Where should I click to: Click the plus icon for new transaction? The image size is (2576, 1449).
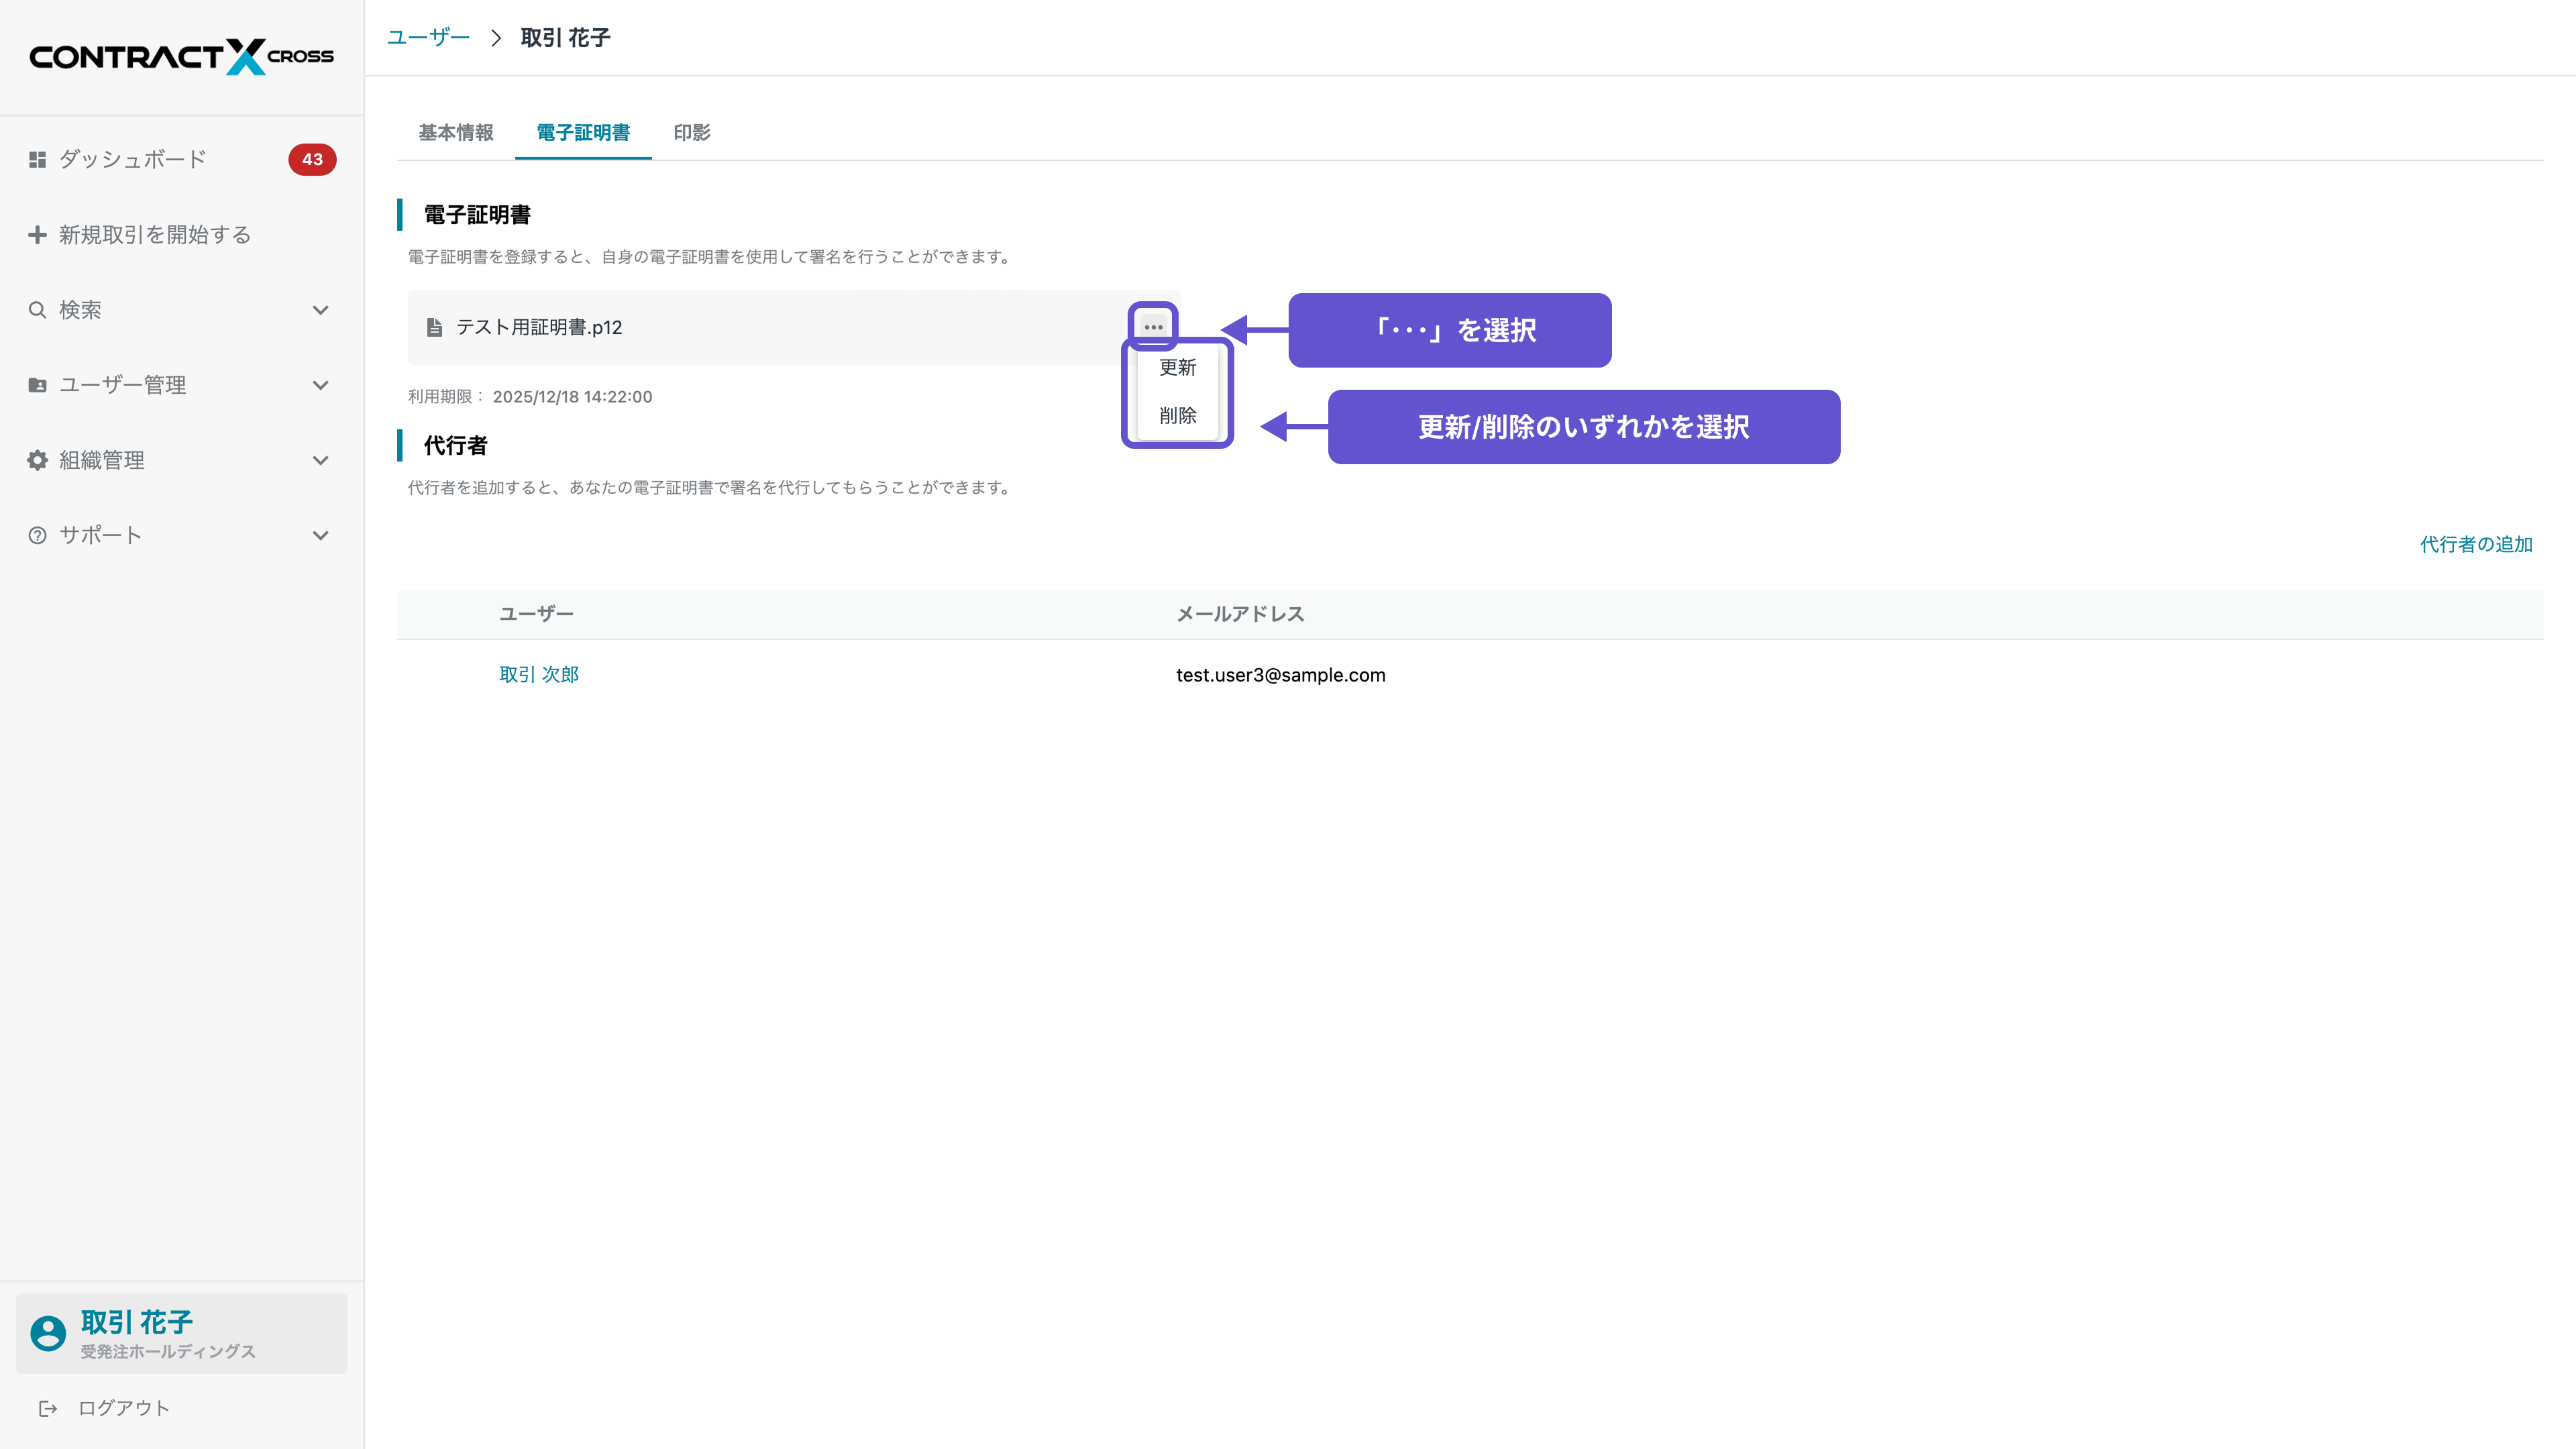[x=37, y=234]
